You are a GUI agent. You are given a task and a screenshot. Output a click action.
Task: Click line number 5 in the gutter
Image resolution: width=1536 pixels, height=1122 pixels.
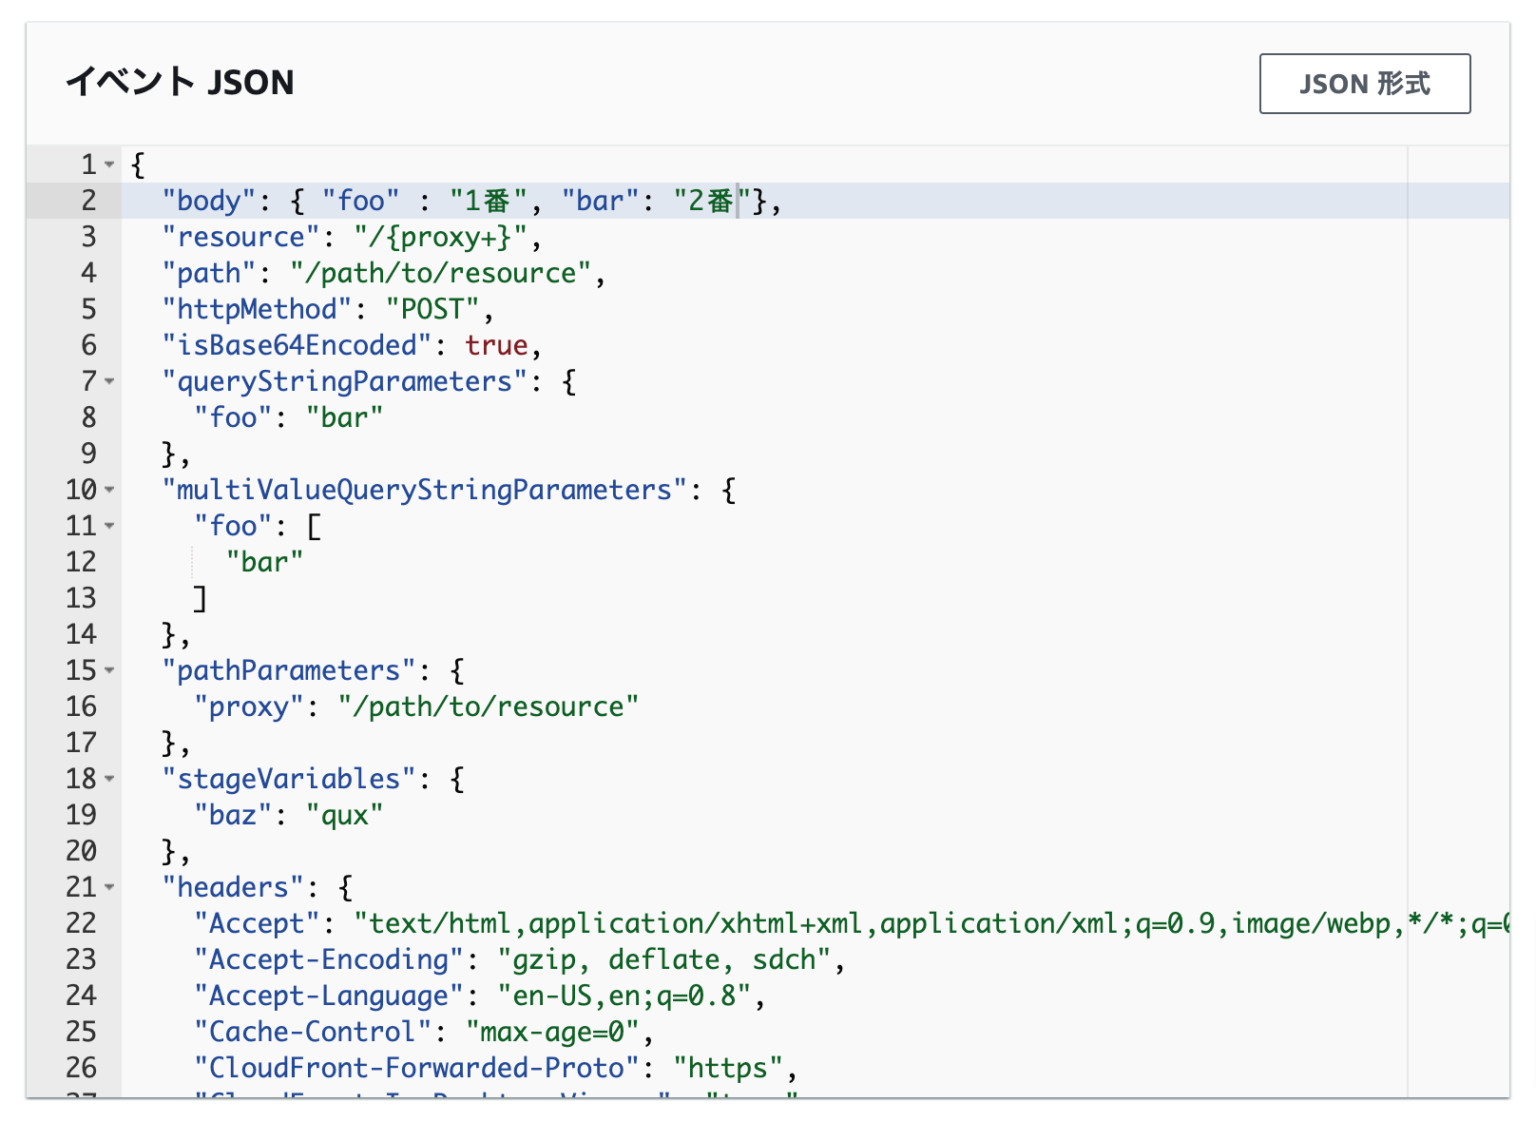[x=88, y=309]
